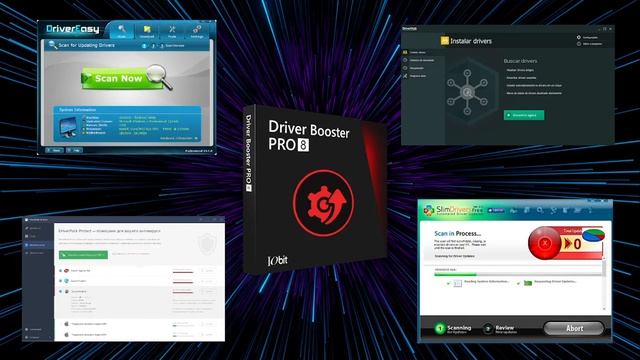Click the DriverEasy logo
This screenshot has width=640, height=360.
(x=73, y=29)
